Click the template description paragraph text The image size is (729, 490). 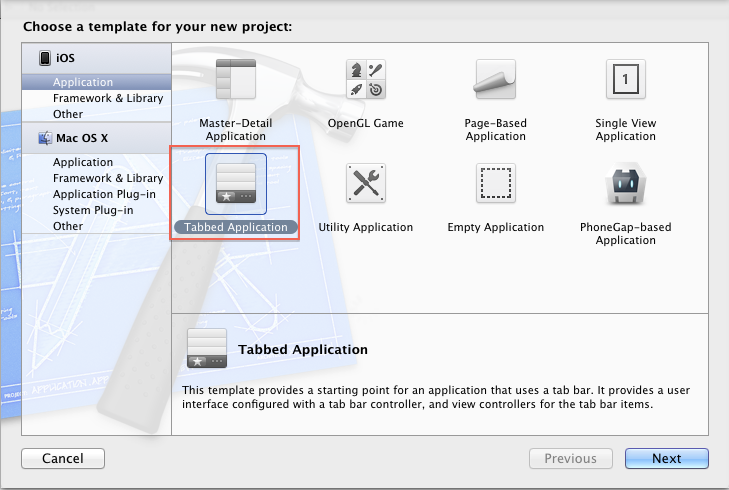pos(436,397)
